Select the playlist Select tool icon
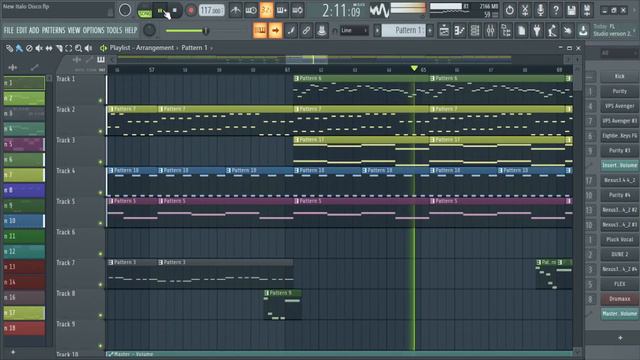 [69, 49]
